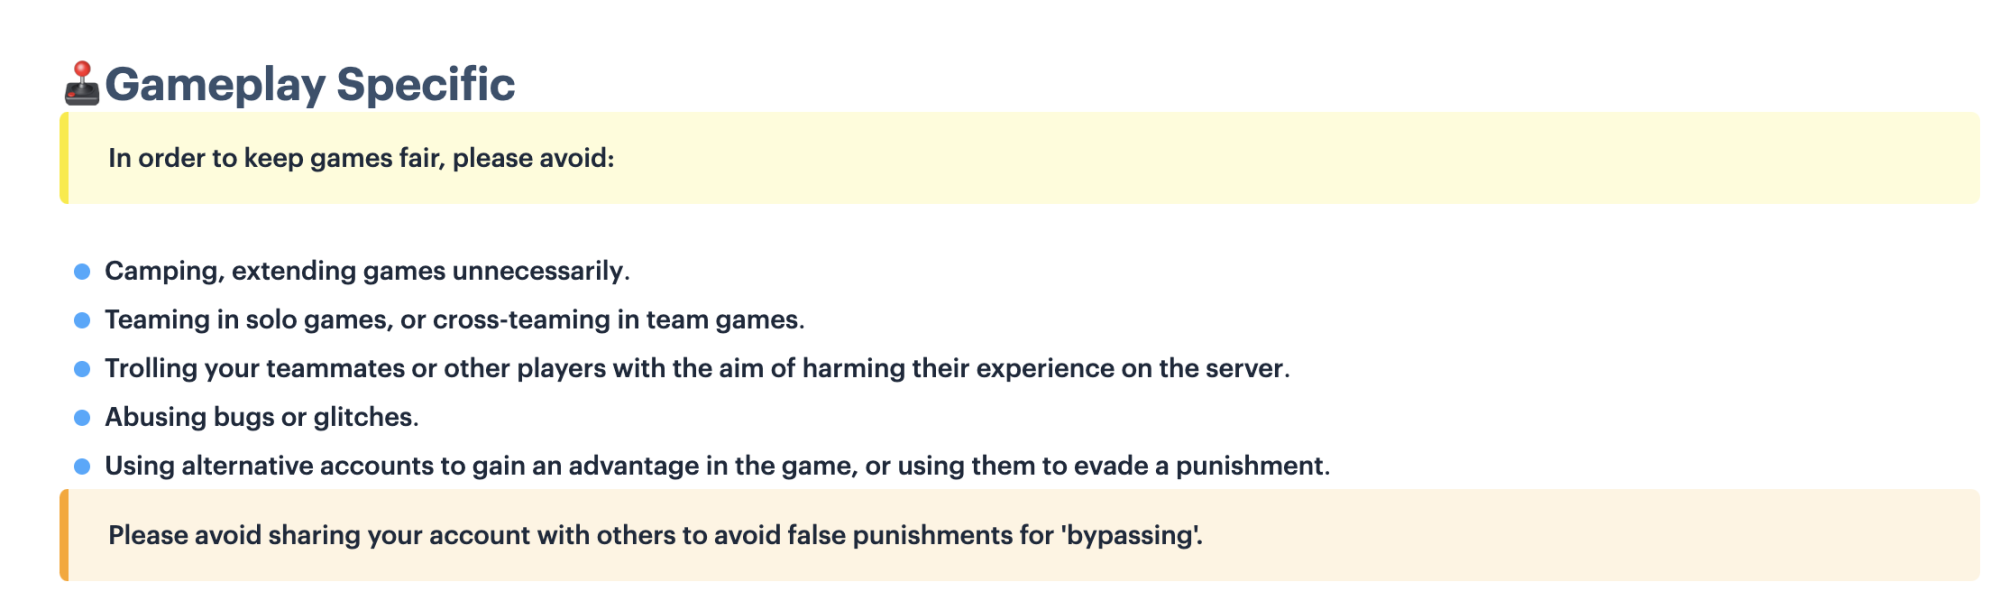Click the 'Trolling your teammates' rule line
Image resolution: width=2000 pixels, height=610 pixels.
coord(697,369)
